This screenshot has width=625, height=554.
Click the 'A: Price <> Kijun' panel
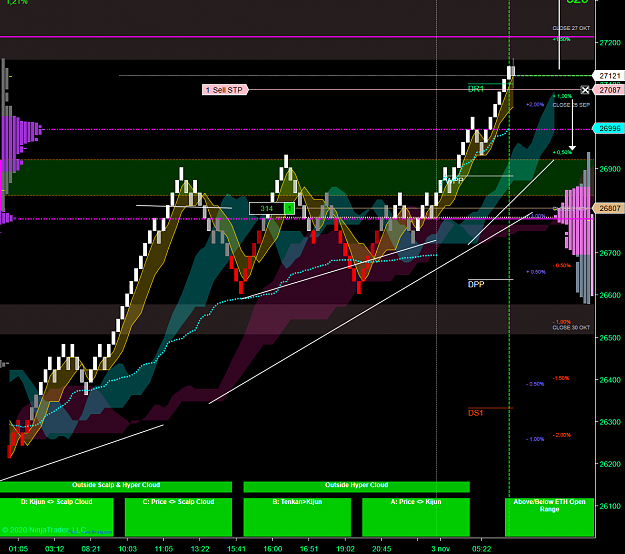click(x=416, y=517)
